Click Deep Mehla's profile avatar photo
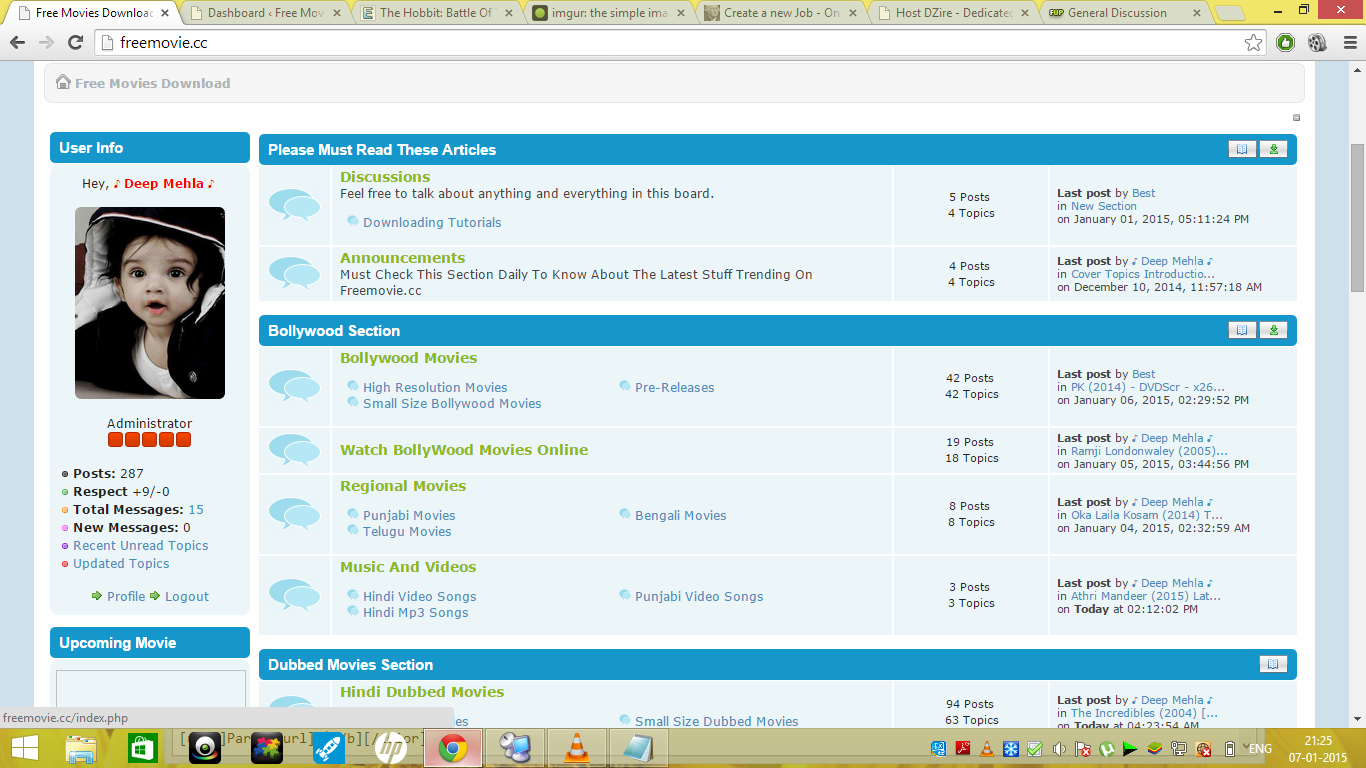 click(149, 302)
